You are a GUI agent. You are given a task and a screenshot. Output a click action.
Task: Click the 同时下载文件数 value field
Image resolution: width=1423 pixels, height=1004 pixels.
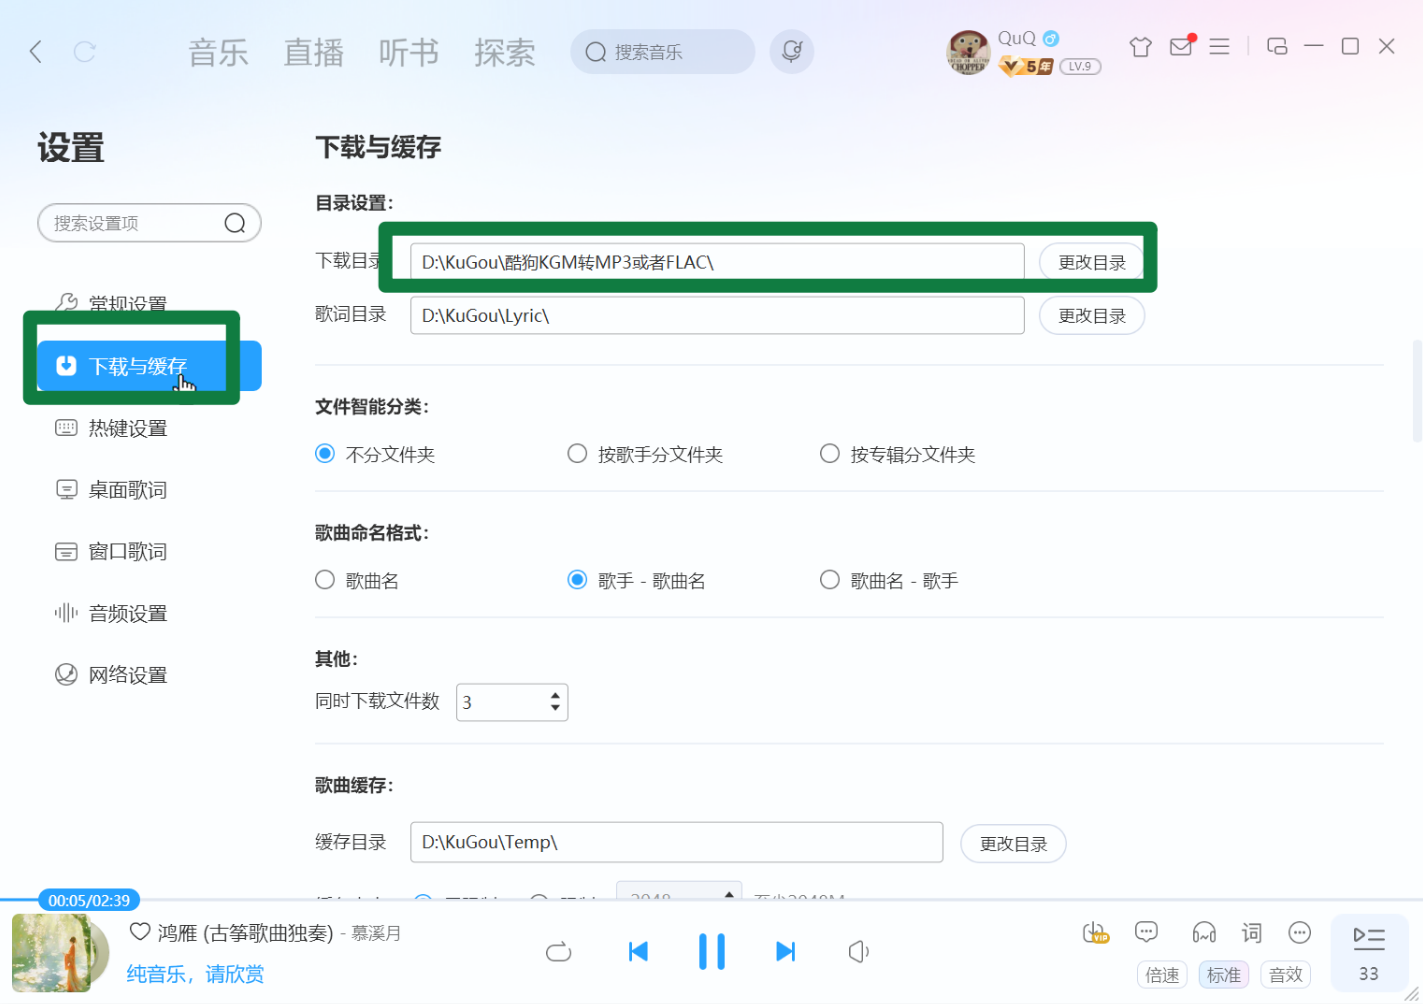coord(512,702)
